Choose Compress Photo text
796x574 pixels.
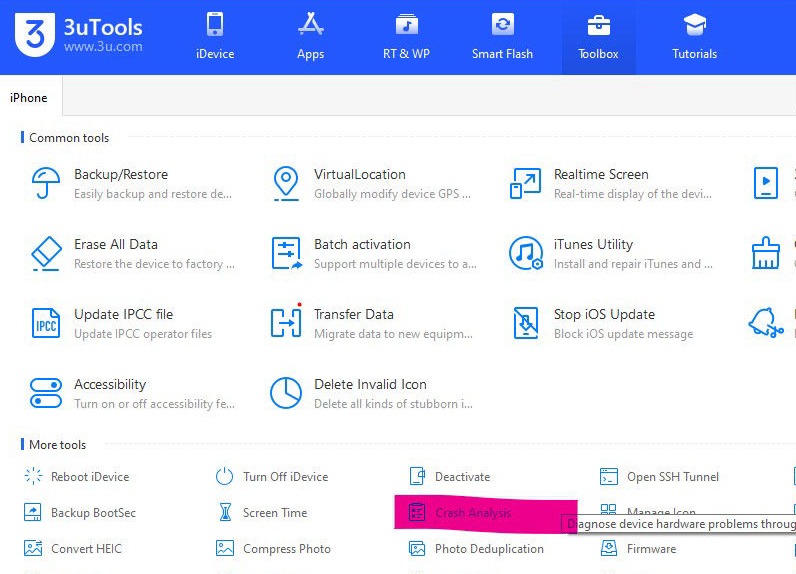point(286,549)
